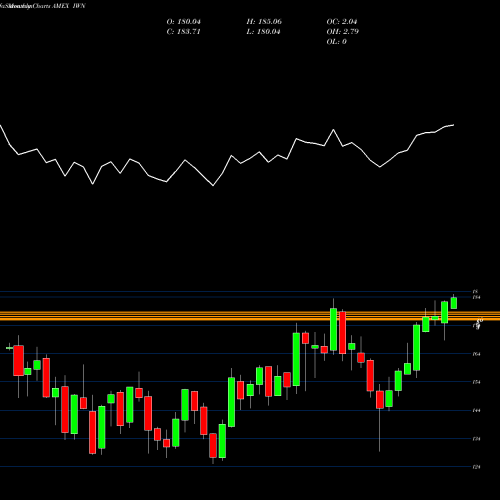Click the 154 price axis label
500x500 pixels.
477,382
